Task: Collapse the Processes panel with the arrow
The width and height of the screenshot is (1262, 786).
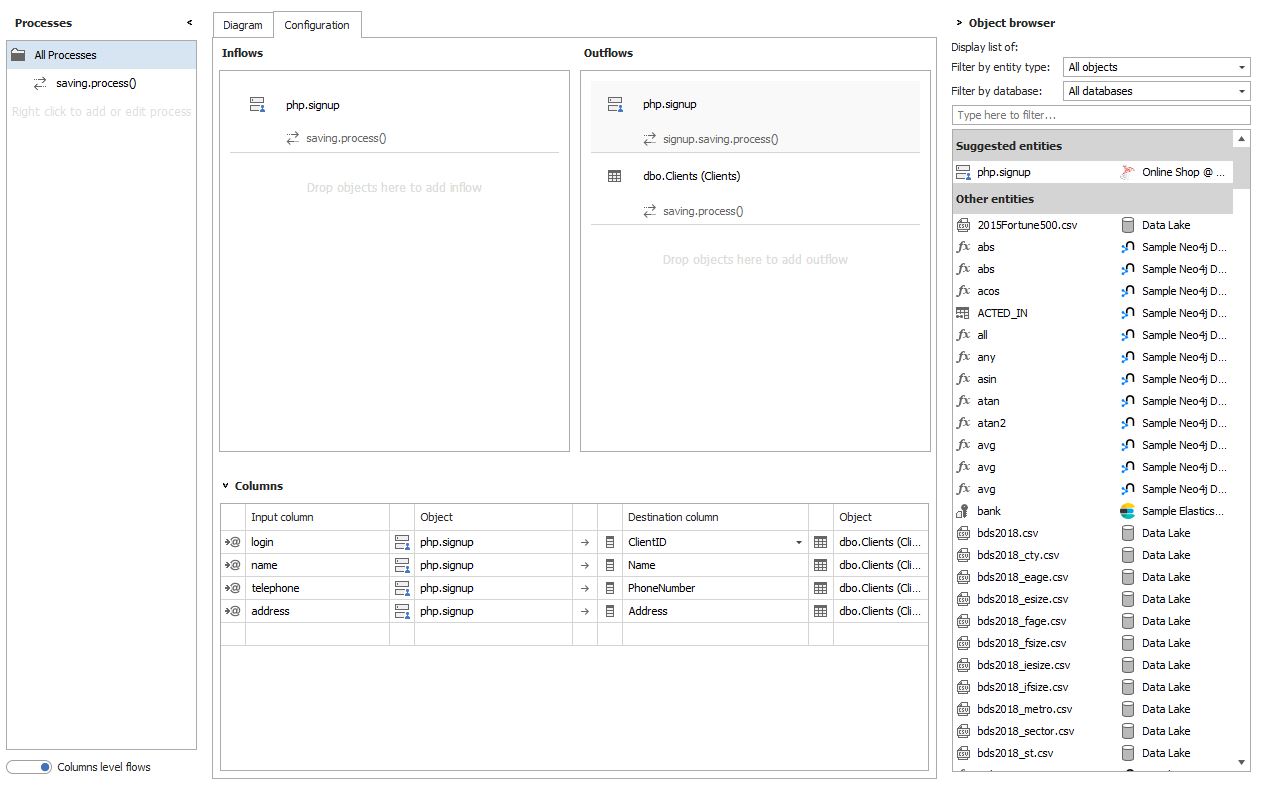Action: pyautogui.click(x=189, y=22)
